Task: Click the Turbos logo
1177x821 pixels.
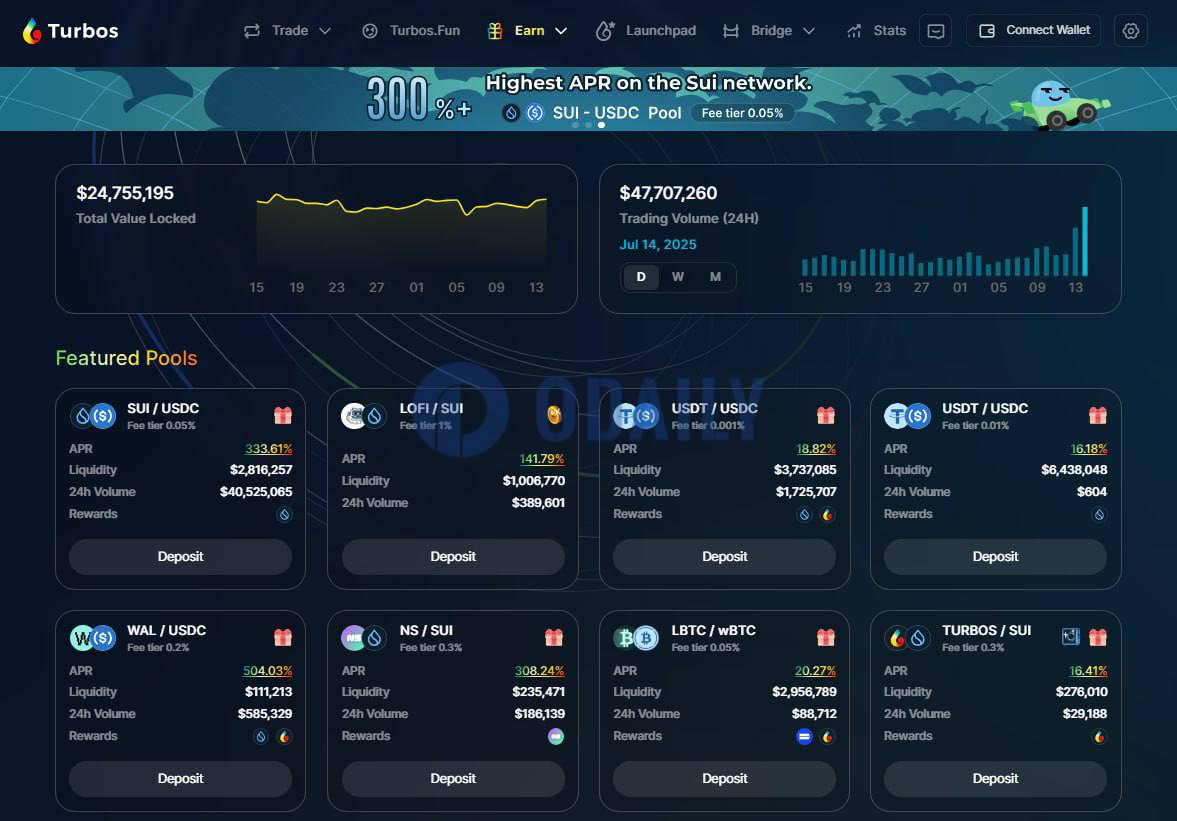Action: click(71, 31)
